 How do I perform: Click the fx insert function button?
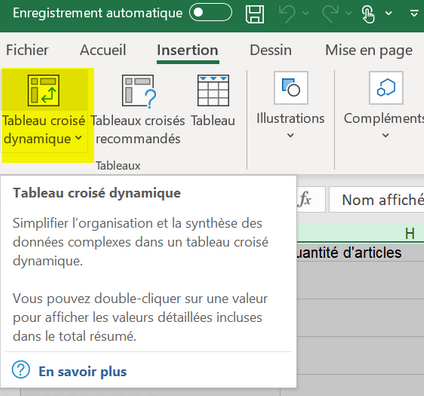[x=305, y=199]
